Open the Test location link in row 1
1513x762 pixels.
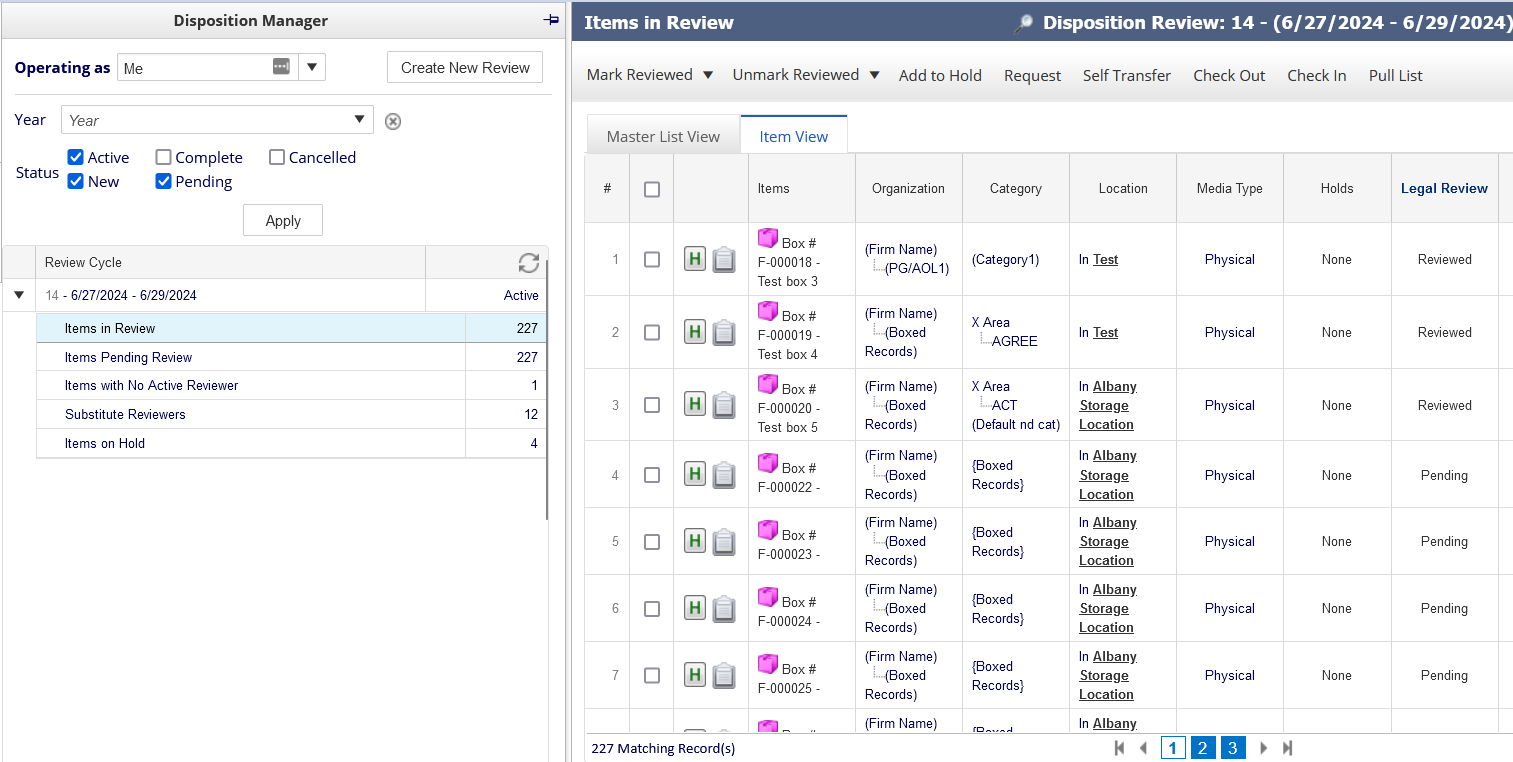point(1105,259)
